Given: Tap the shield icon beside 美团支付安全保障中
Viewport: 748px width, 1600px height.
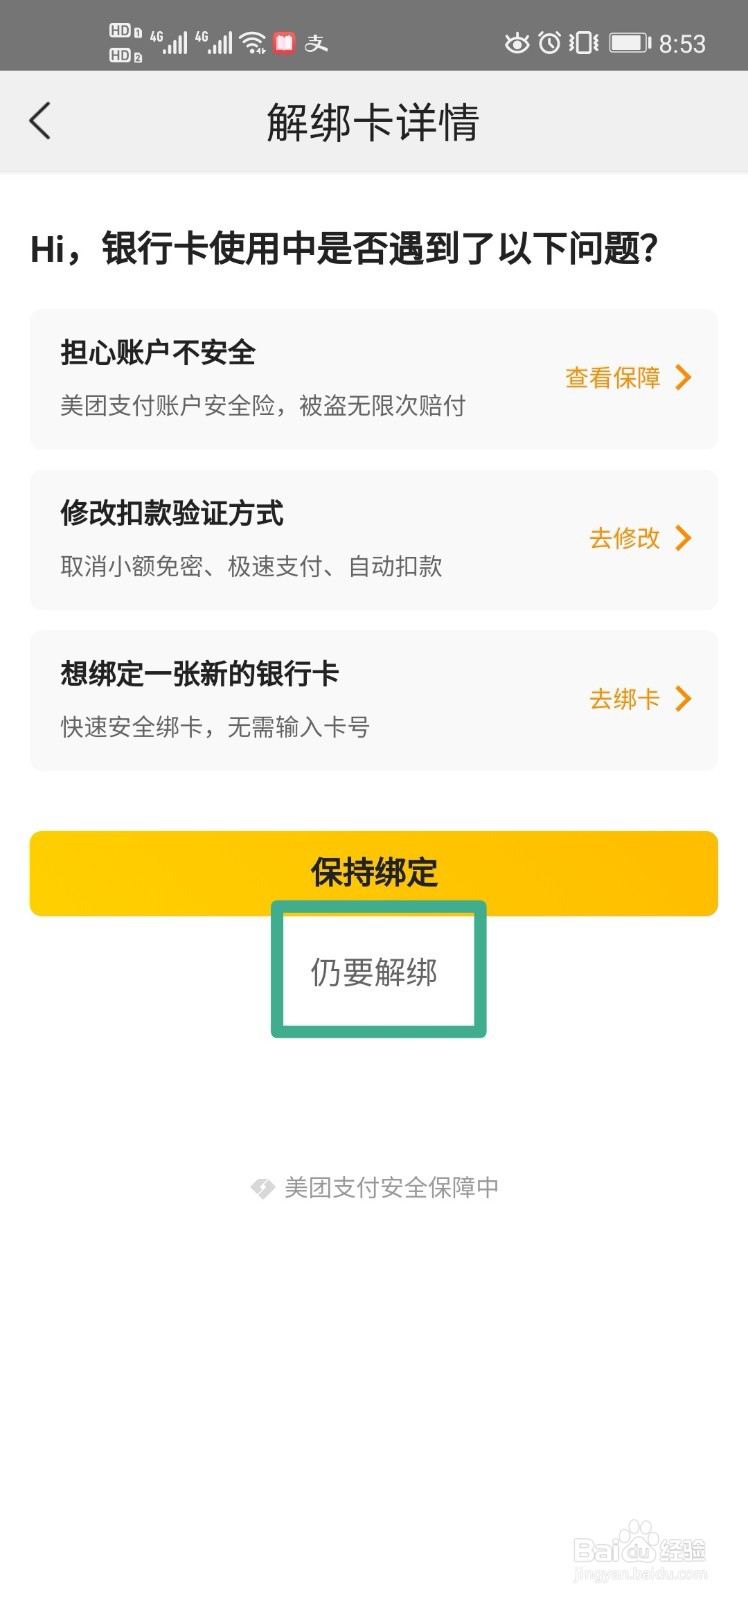Looking at the screenshot, I should pyautogui.click(x=262, y=1188).
